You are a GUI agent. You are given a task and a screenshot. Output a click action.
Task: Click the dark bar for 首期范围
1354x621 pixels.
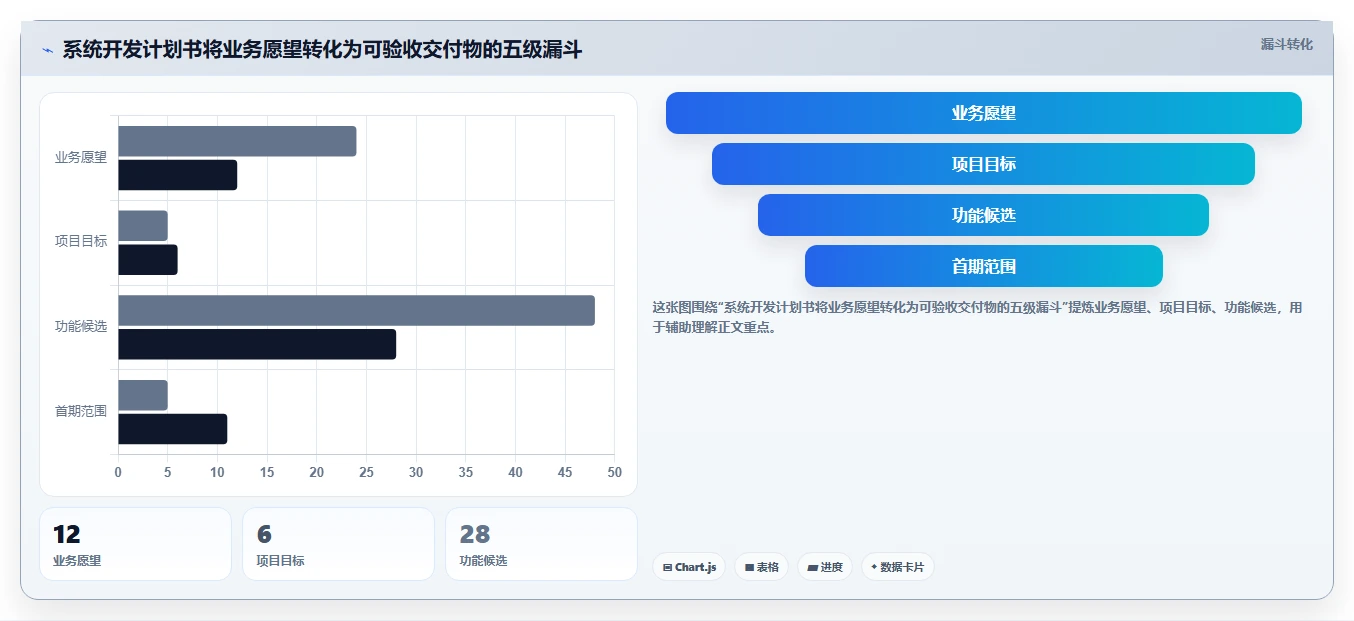click(173, 429)
